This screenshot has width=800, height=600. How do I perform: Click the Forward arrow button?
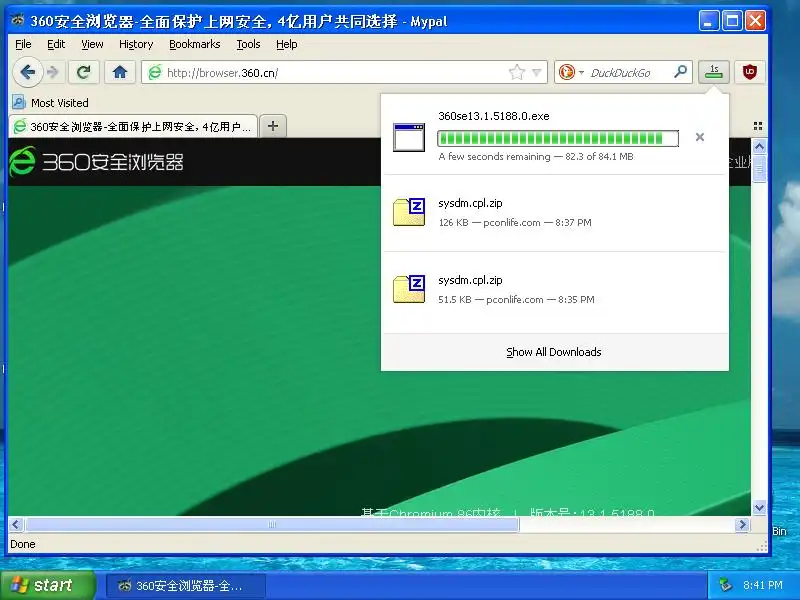point(53,72)
